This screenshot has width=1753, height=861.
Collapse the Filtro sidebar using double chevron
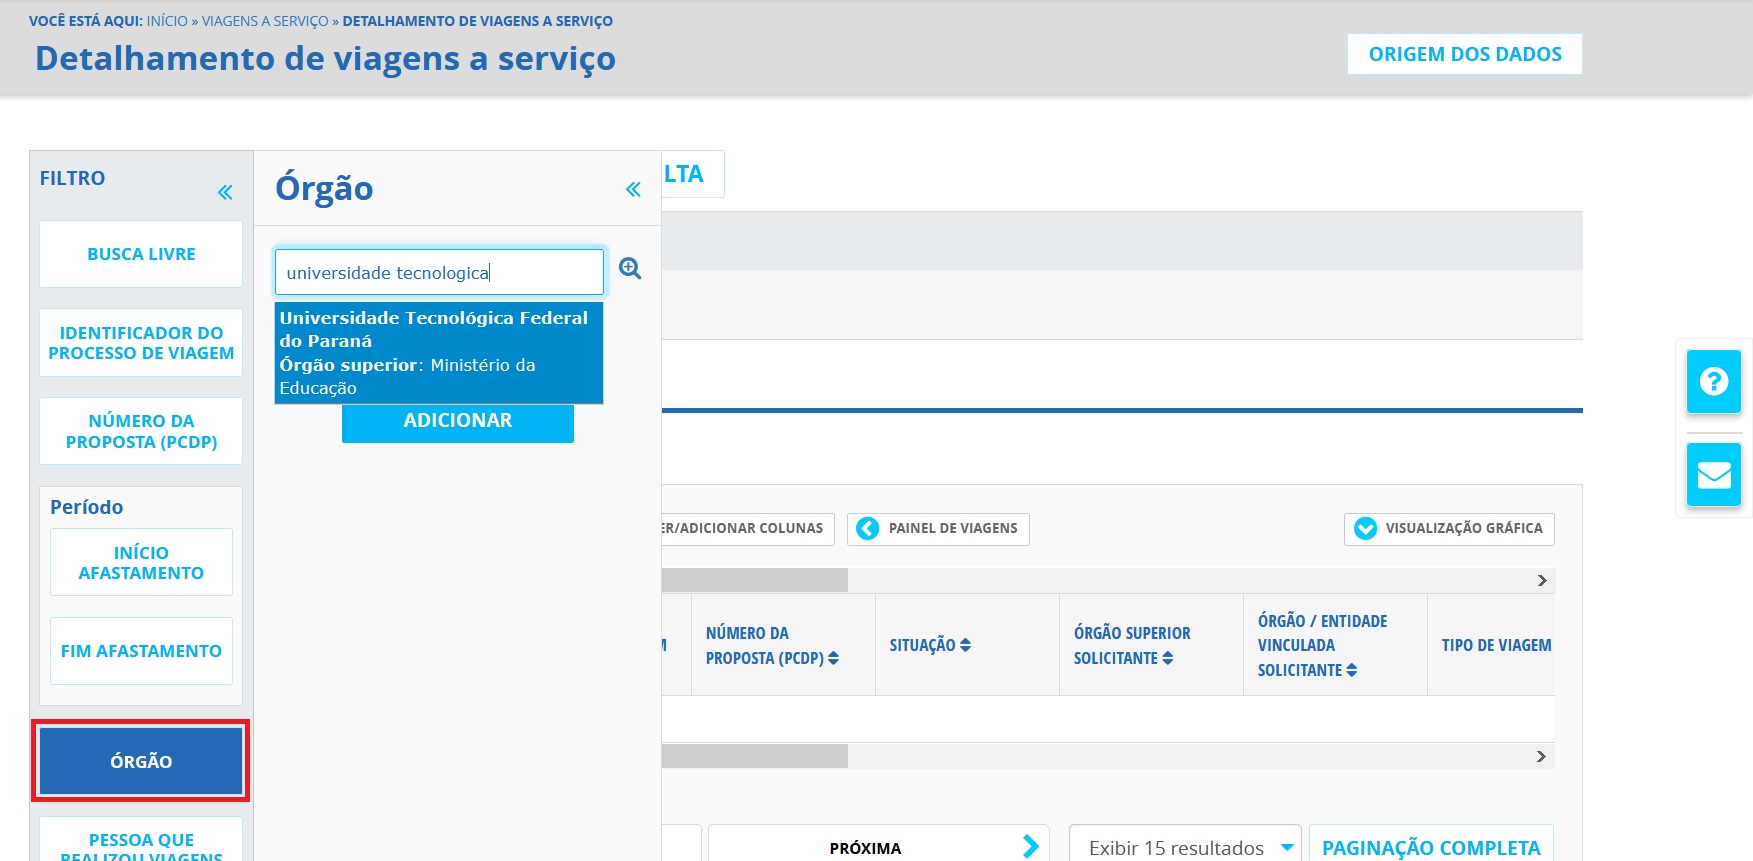coord(225,192)
